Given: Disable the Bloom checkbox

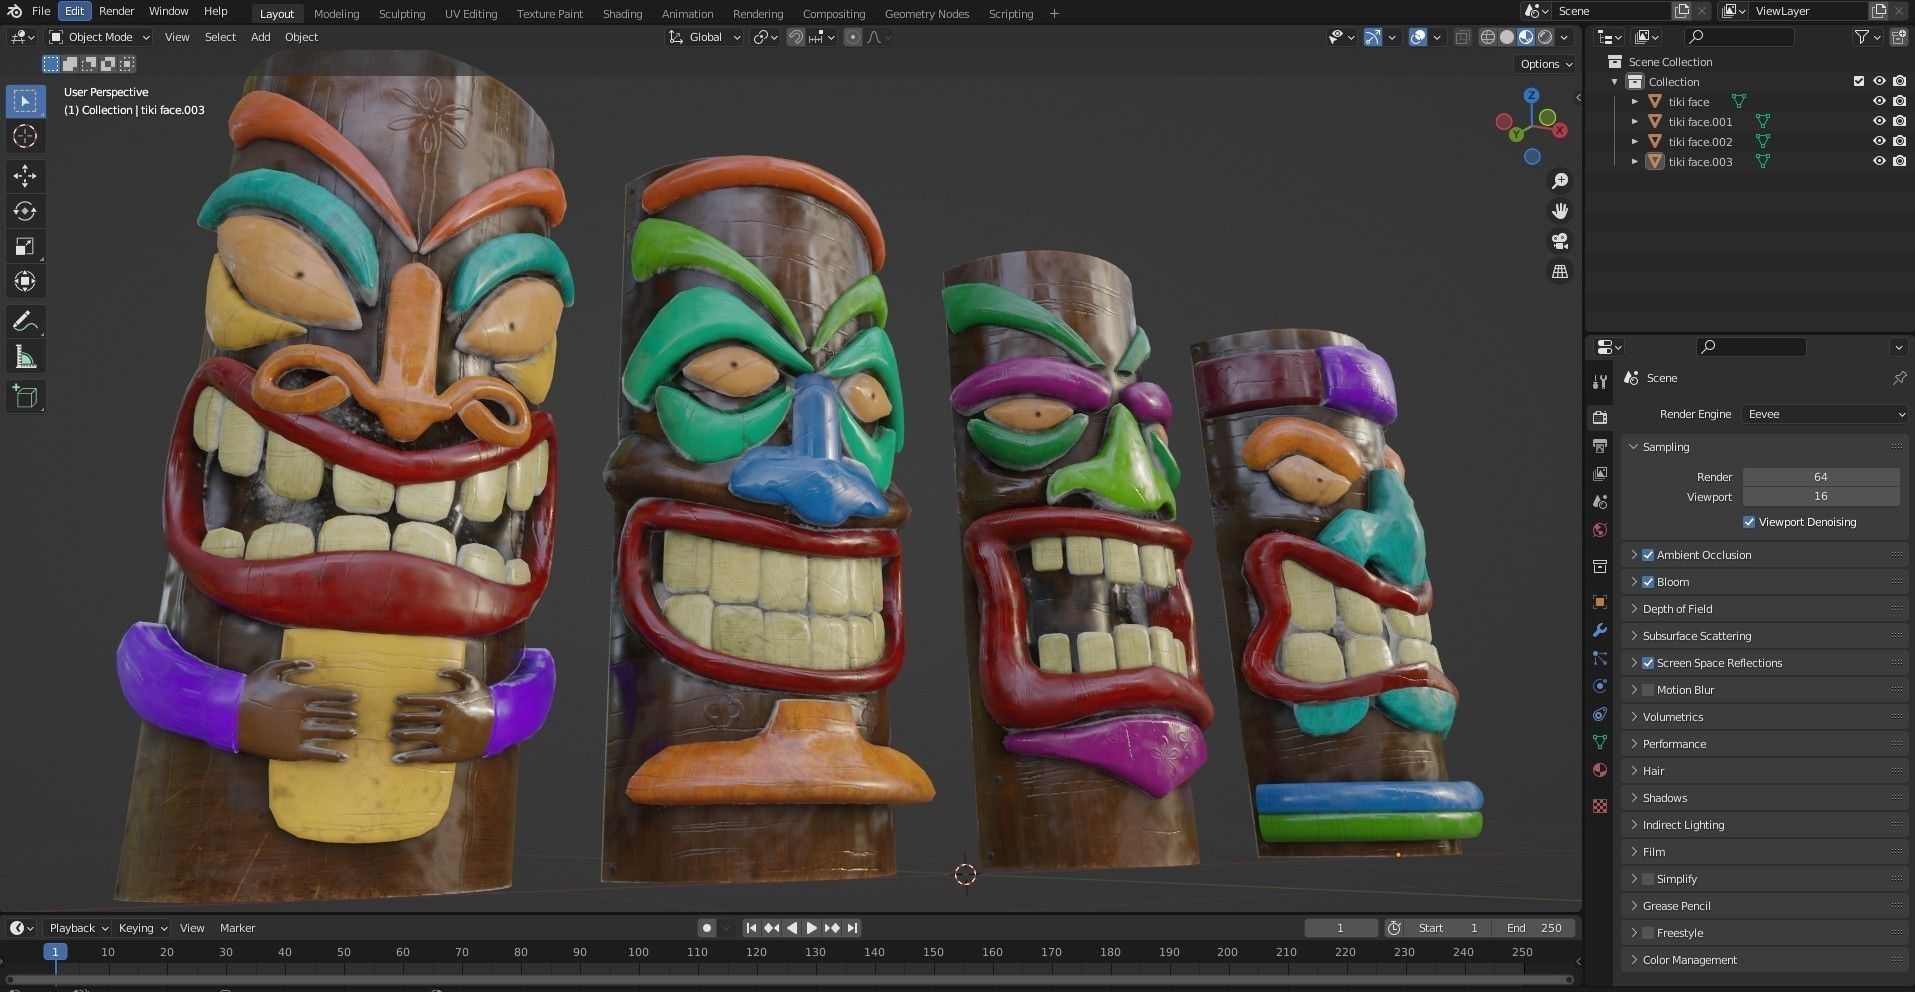Looking at the screenshot, I should [x=1648, y=582].
